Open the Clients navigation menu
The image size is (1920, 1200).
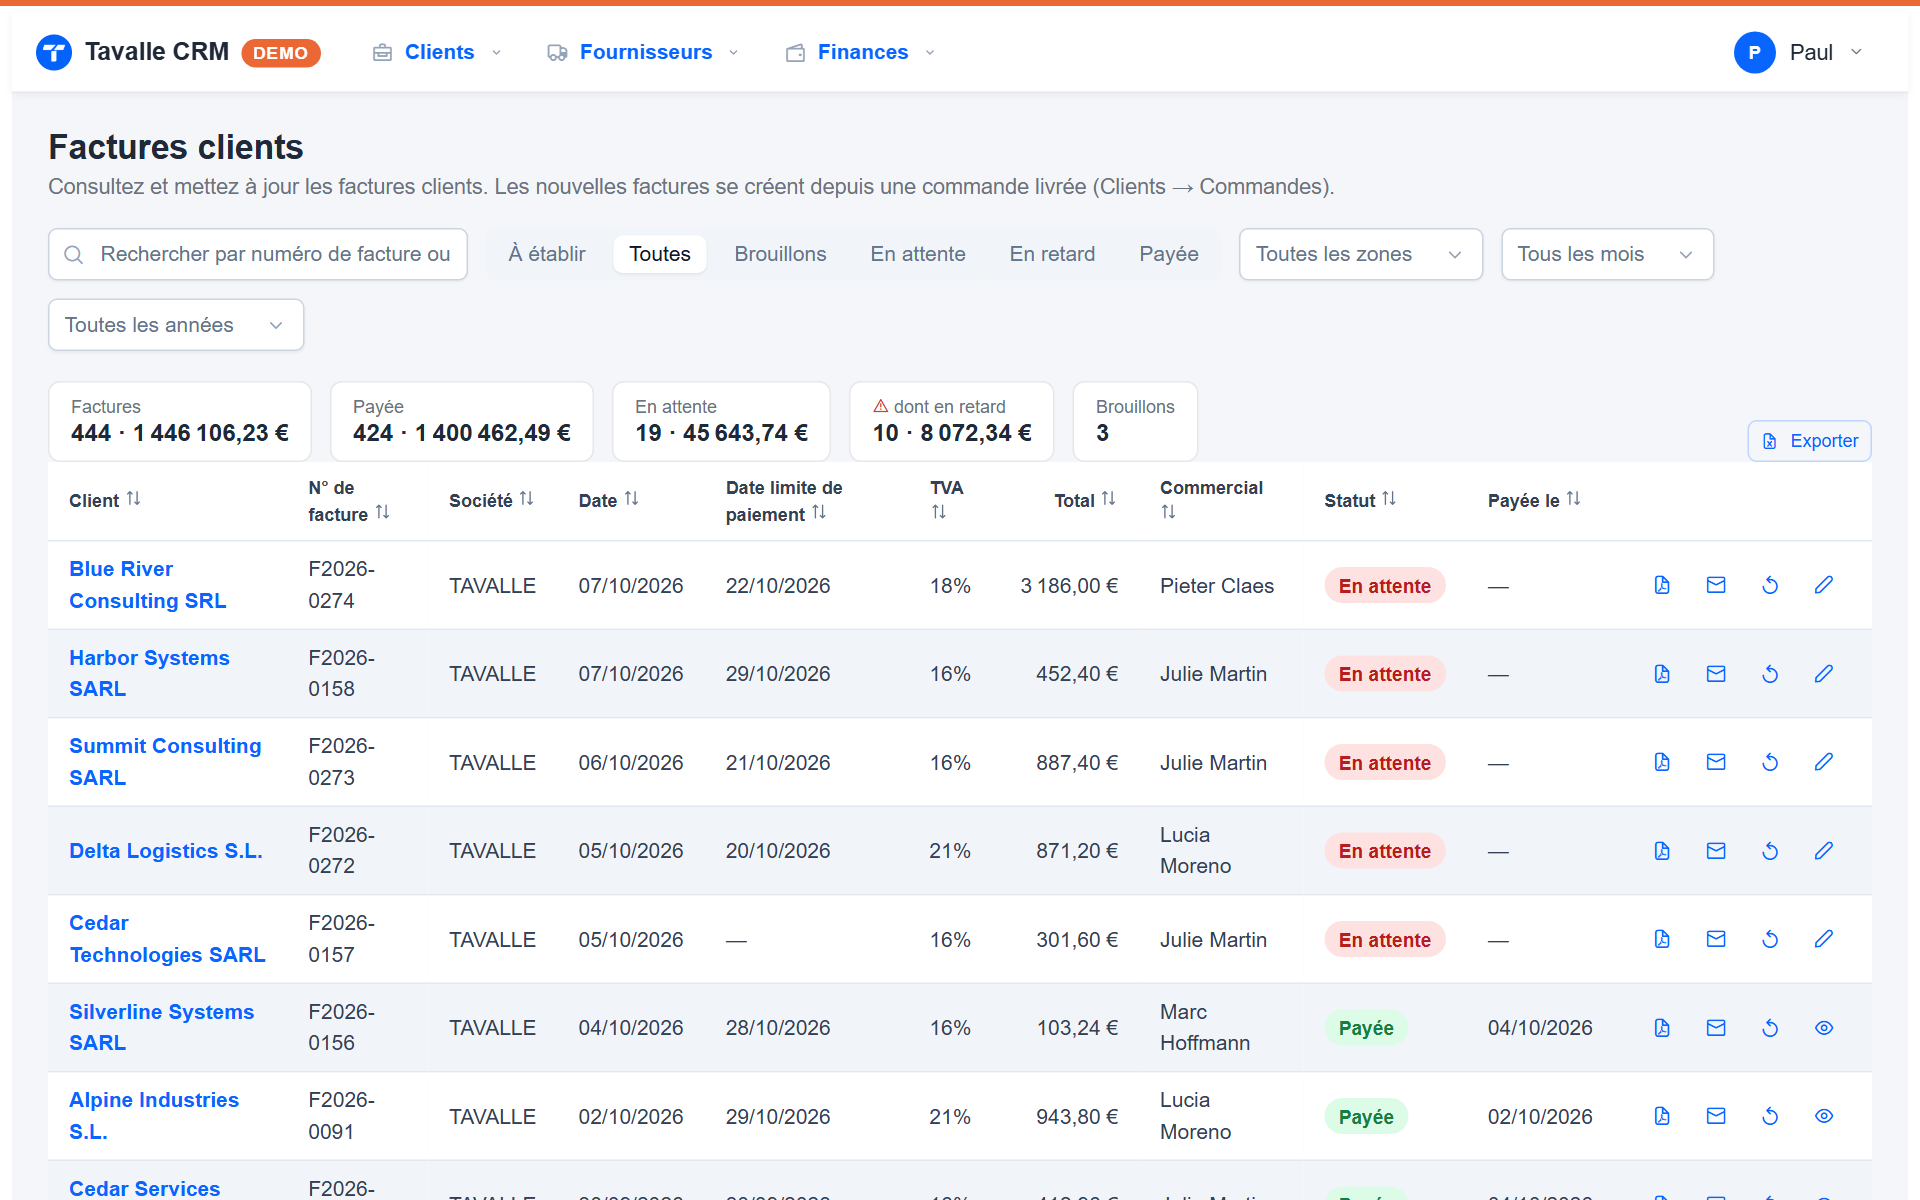coord(437,52)
